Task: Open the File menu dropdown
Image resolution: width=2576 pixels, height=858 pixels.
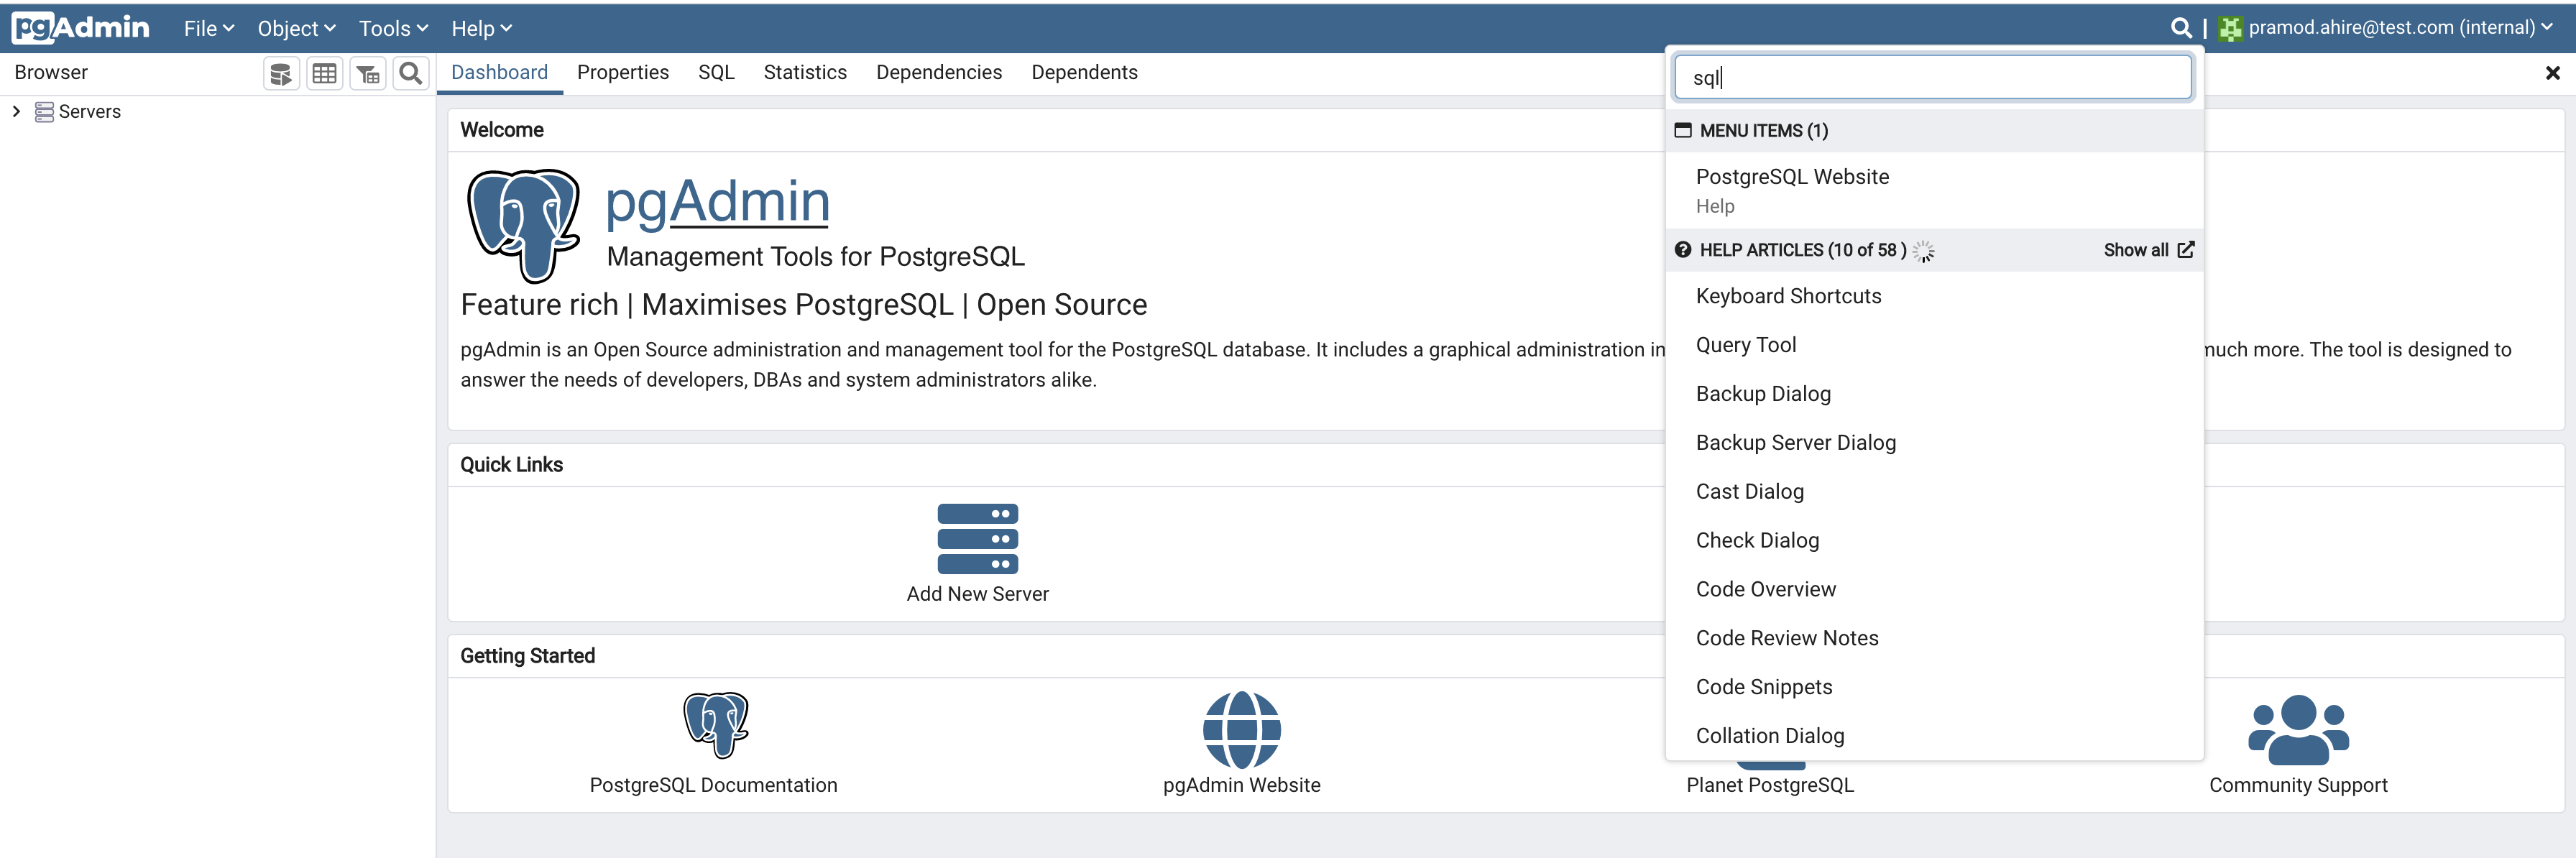Action: click(208, 28)
